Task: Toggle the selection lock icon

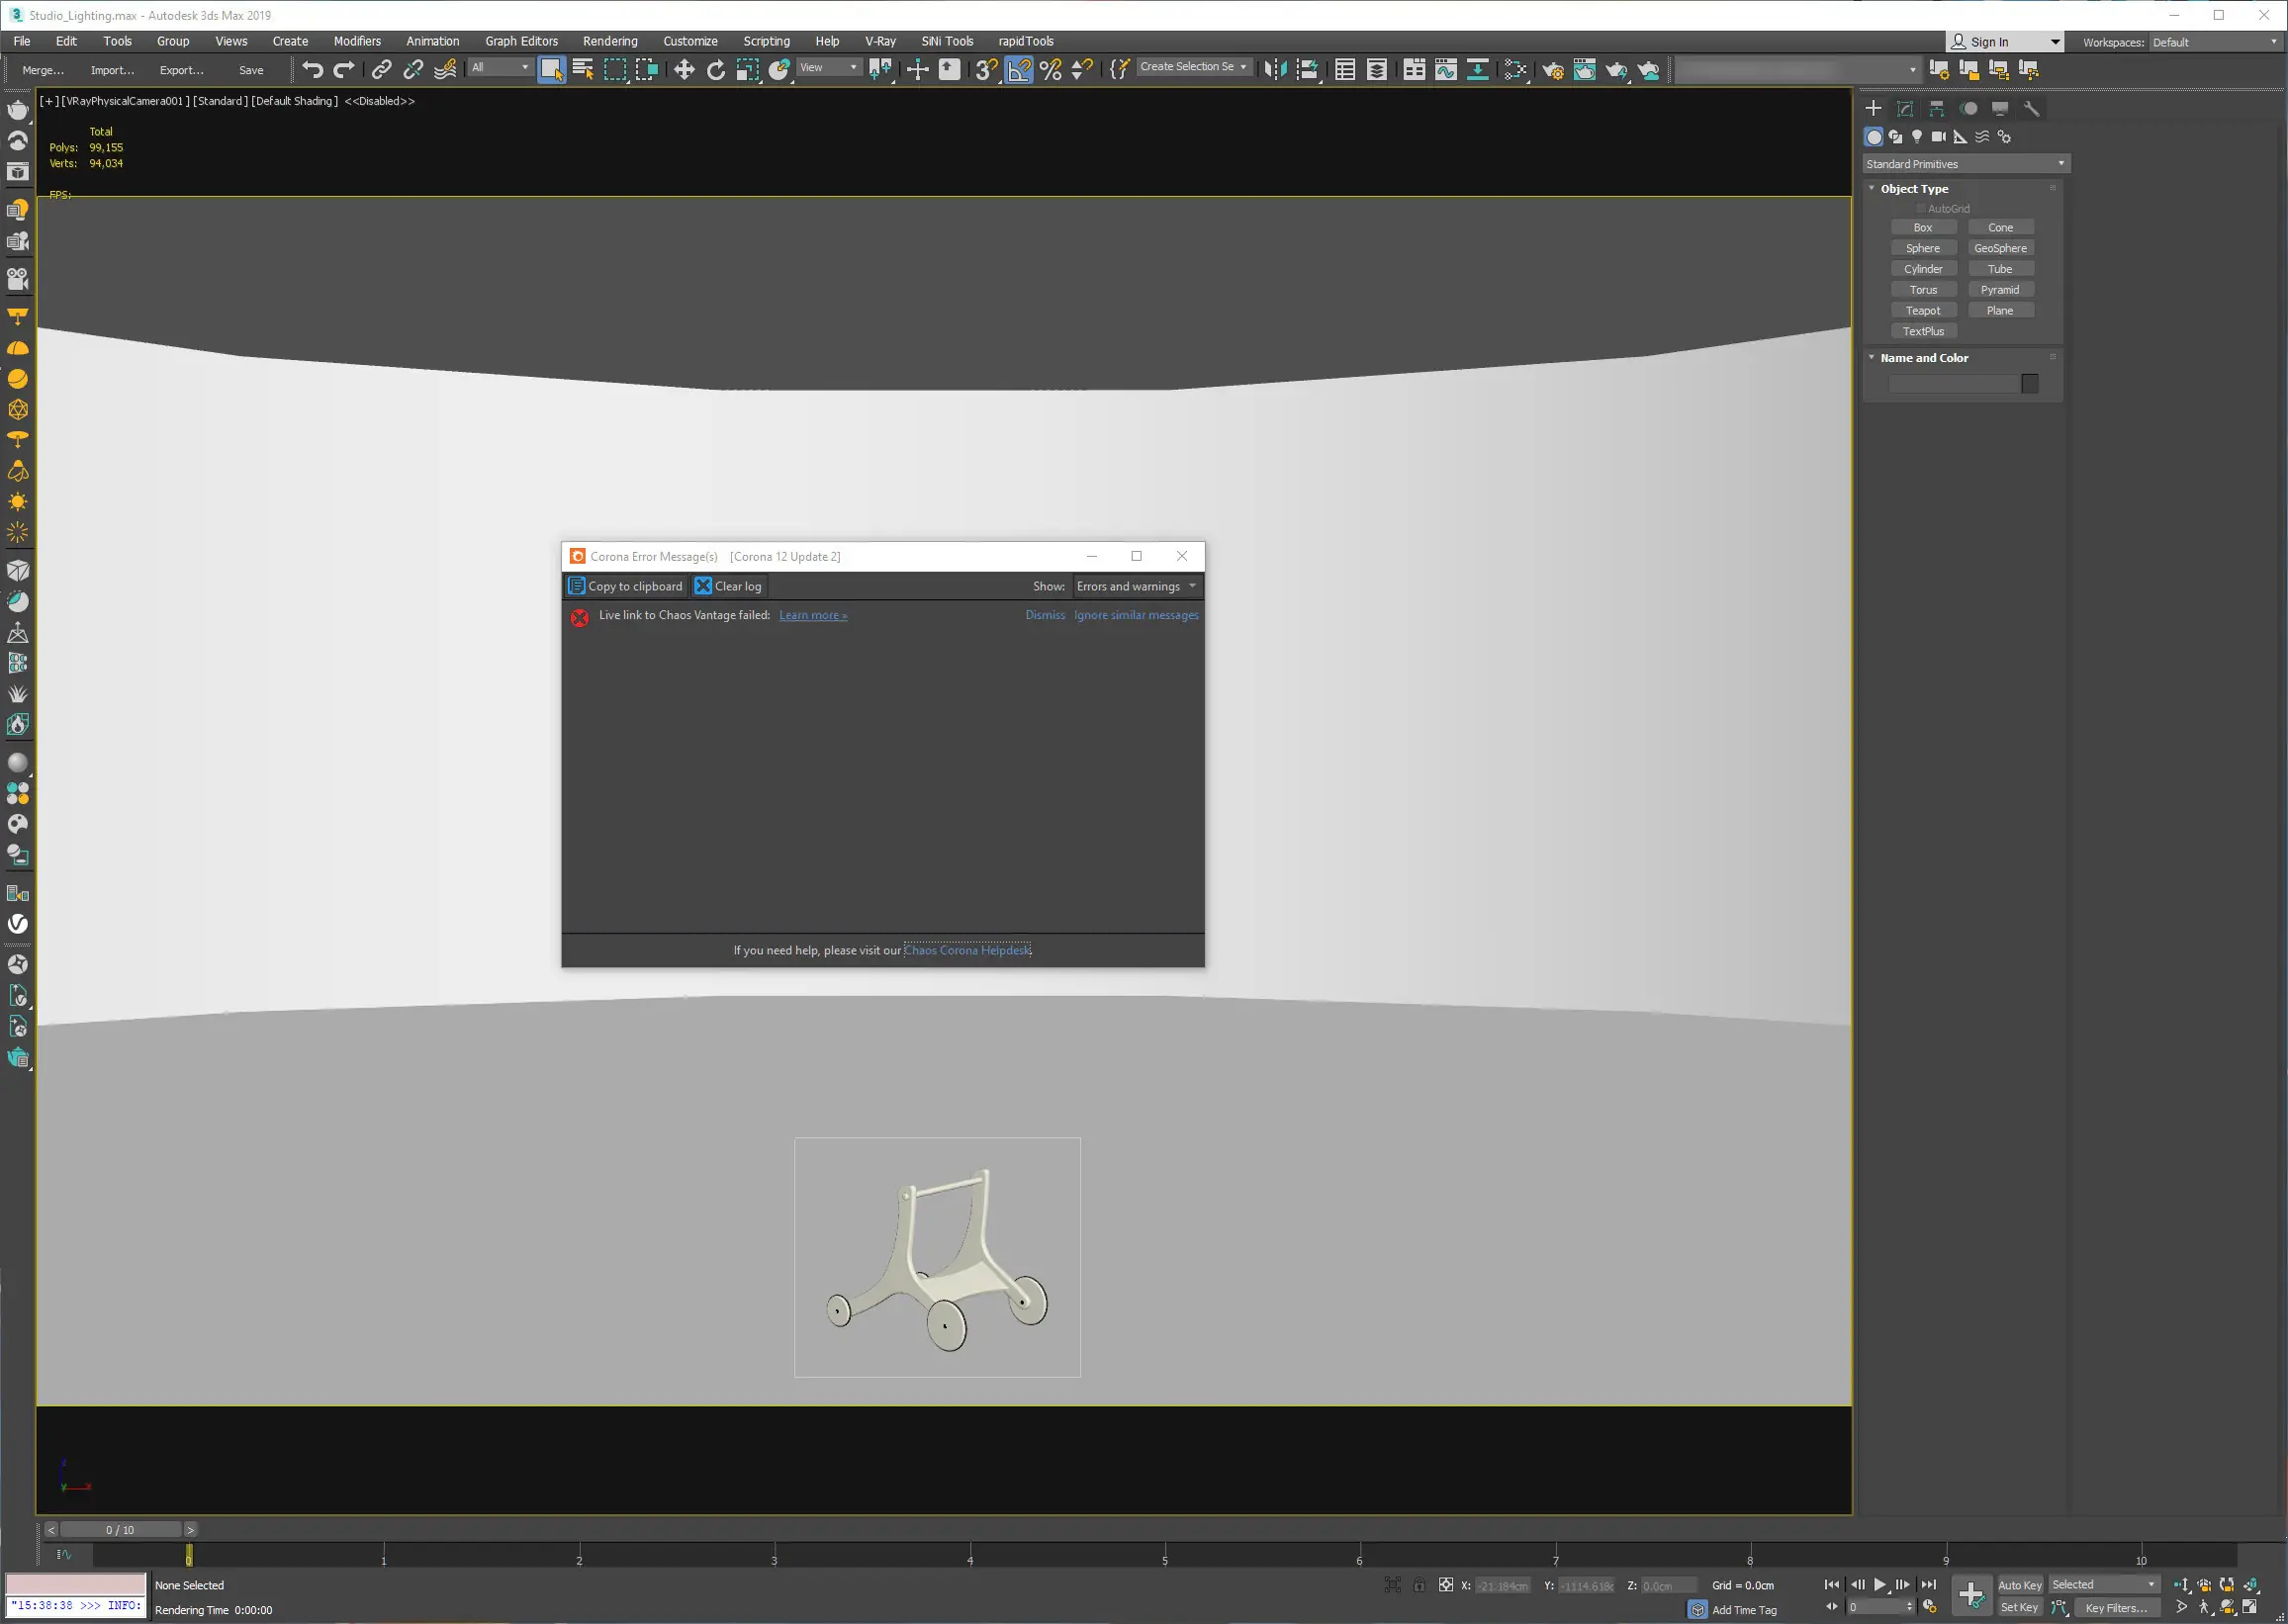Action: coord(1419,1585)
